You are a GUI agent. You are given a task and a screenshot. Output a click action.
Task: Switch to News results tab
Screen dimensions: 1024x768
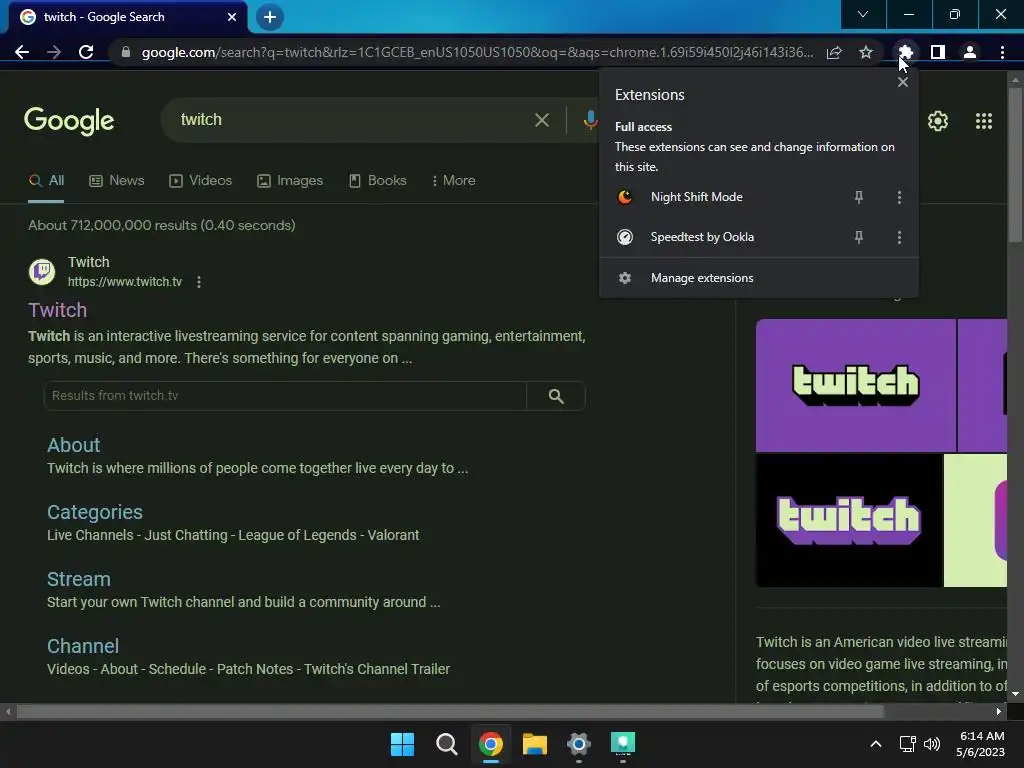(117, 181)
